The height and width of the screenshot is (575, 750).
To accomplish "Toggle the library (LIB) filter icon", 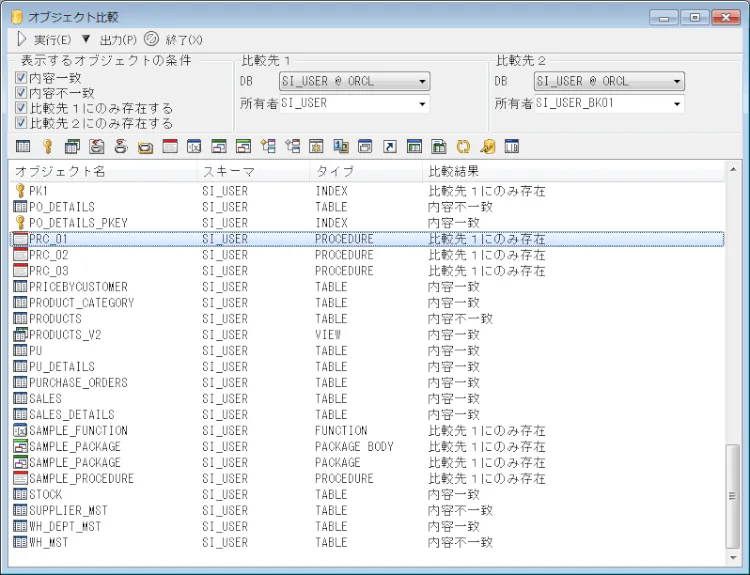I will (x=512, y=146).
